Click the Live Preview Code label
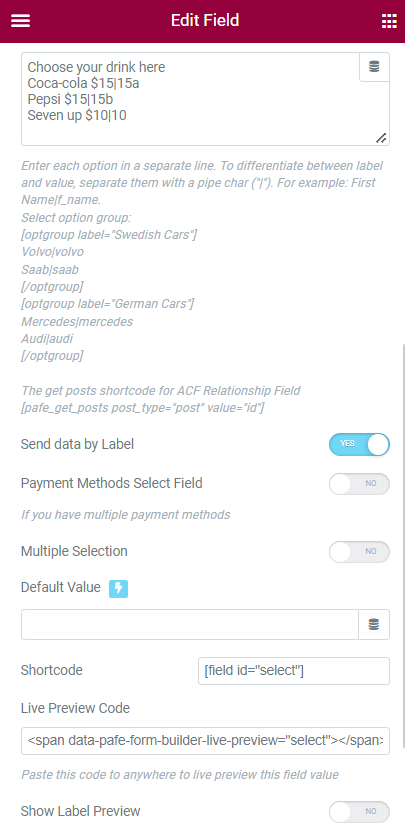This screenshot has width=405, height=836. coord(75,708)
